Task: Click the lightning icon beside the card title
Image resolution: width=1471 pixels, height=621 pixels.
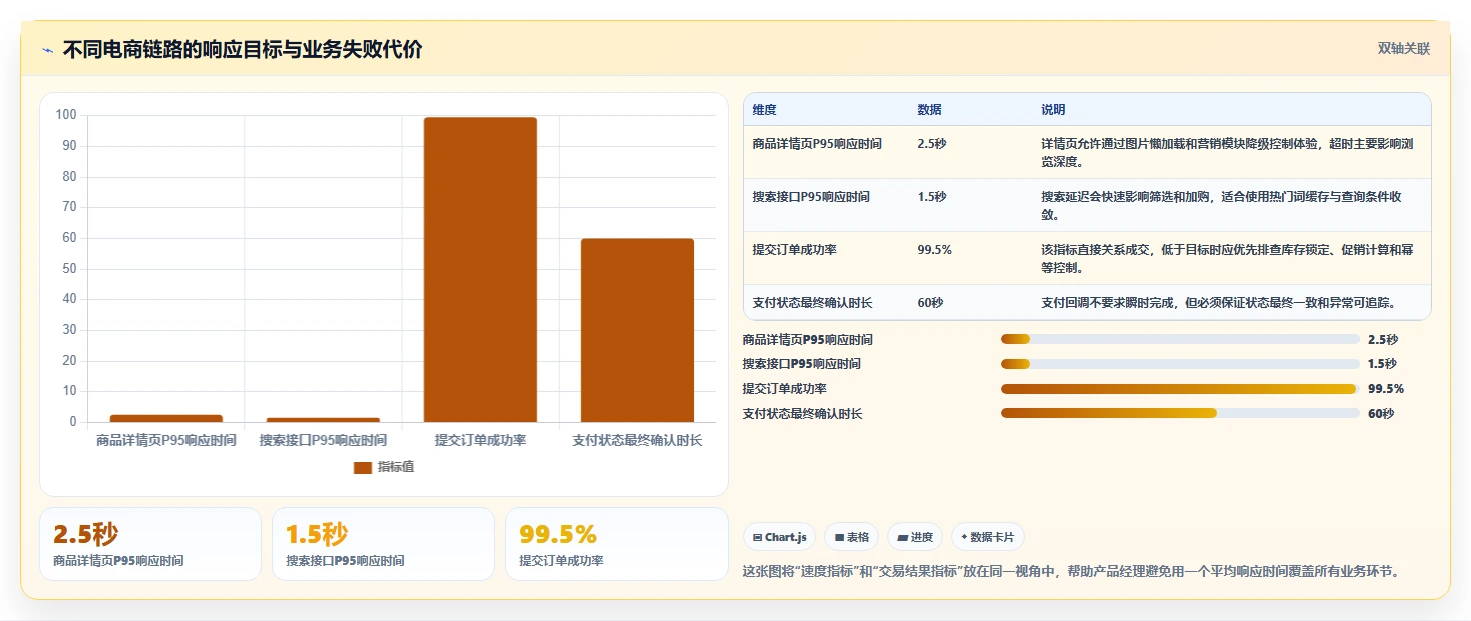Action: pos(47,50)
